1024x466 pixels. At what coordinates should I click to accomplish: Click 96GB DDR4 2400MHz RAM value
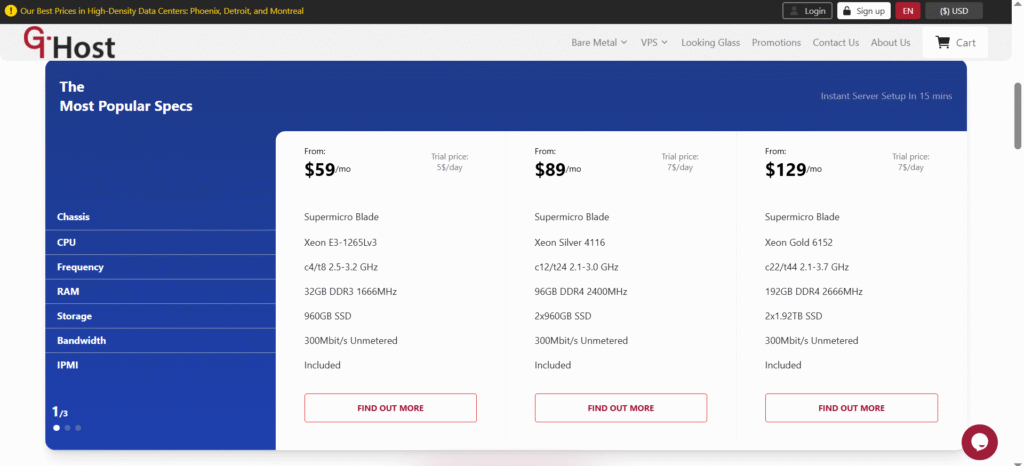click(x=581, y=292)
